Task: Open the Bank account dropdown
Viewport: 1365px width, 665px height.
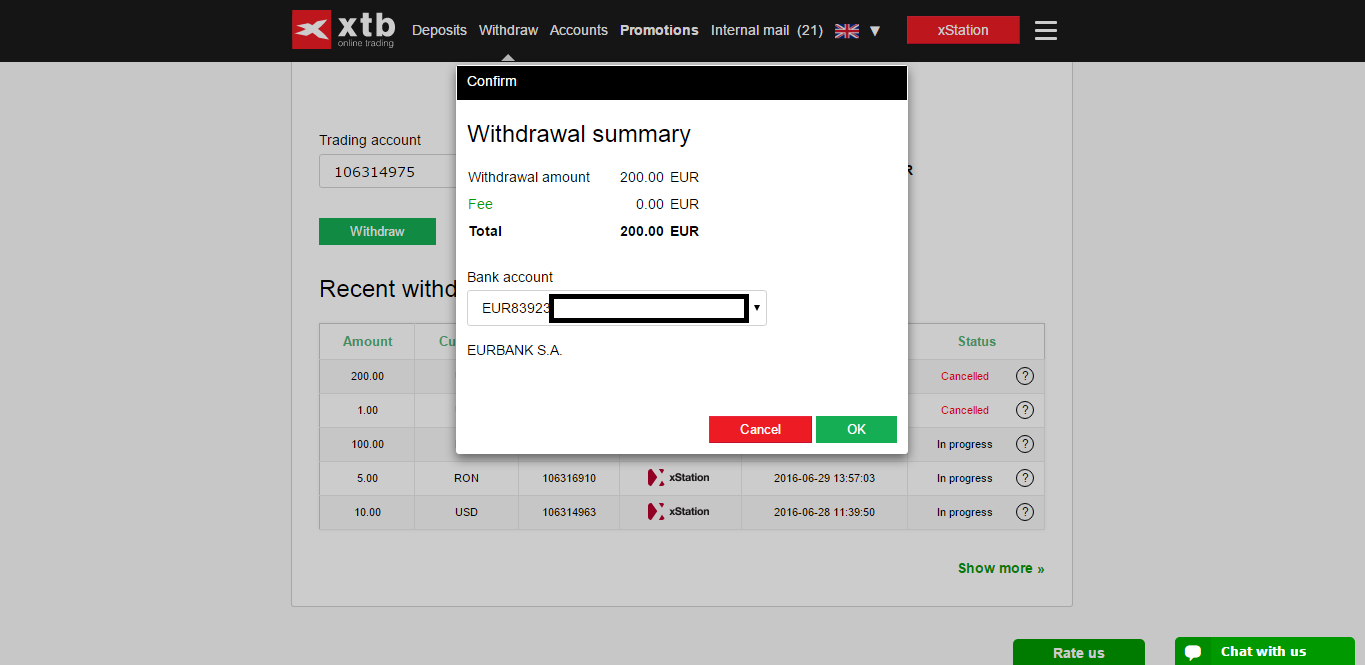Action: [x=757, y=307]
